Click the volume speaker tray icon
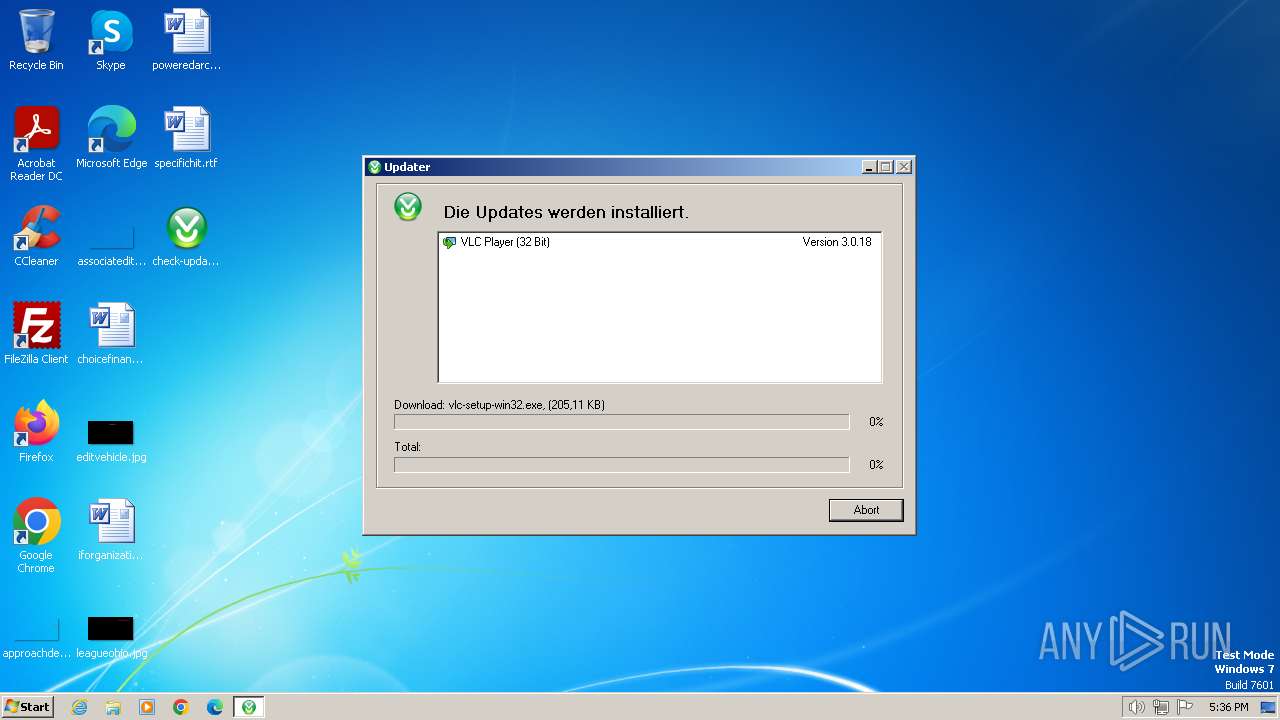1280x720 pixels. click(x=1136, y=707)
